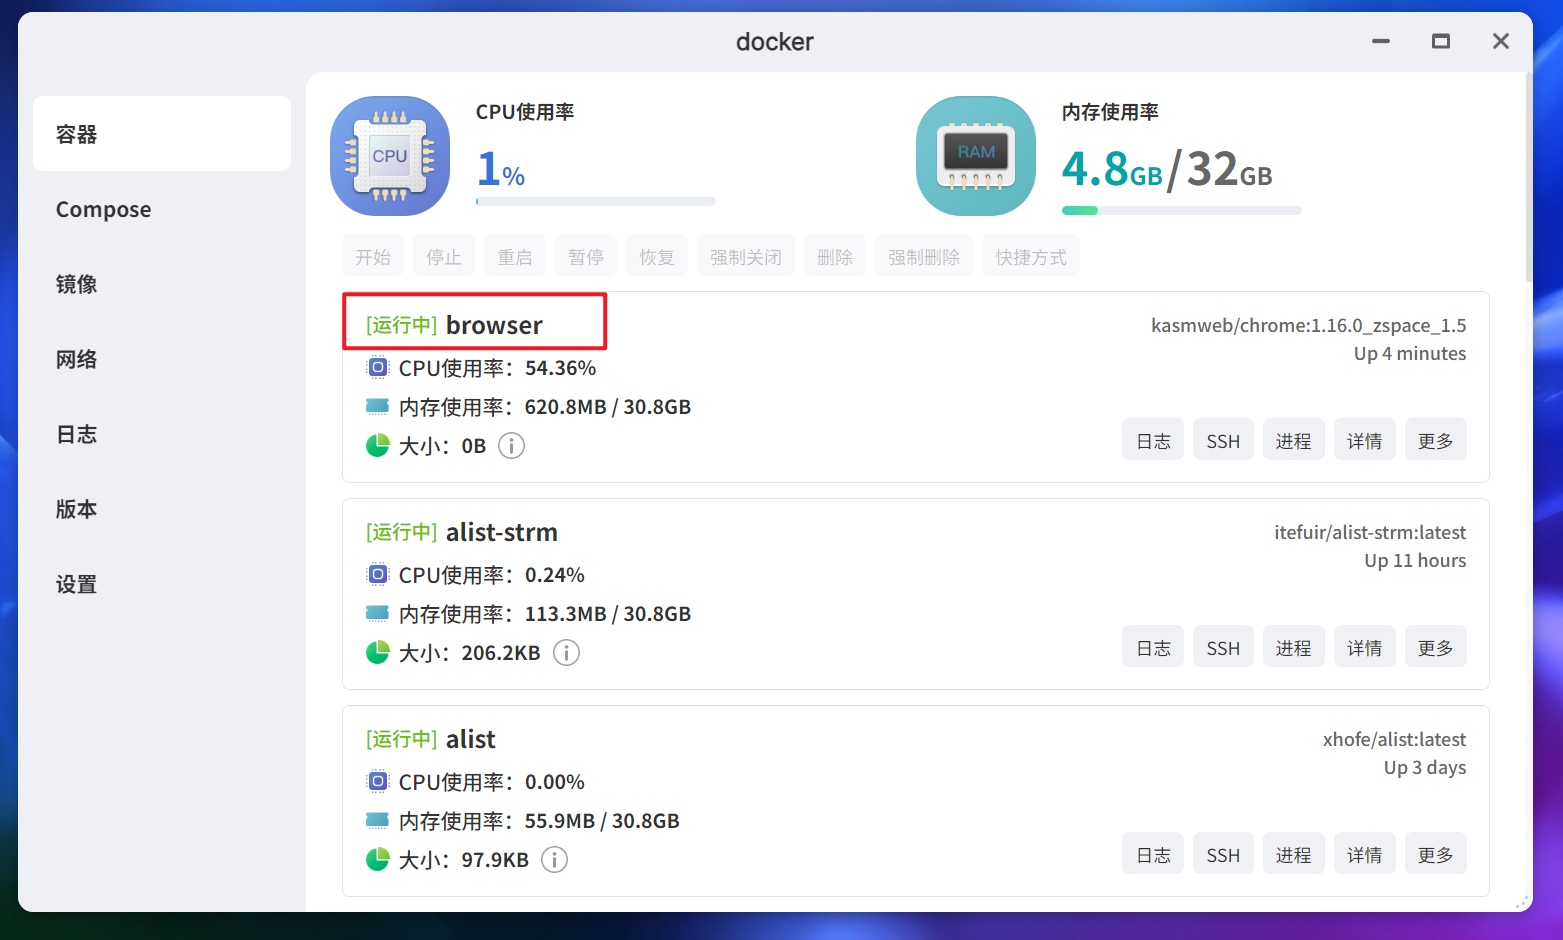Click the memory usage progress bar
This screenshot has width=1563, height=940.
tap(1182, 210)
